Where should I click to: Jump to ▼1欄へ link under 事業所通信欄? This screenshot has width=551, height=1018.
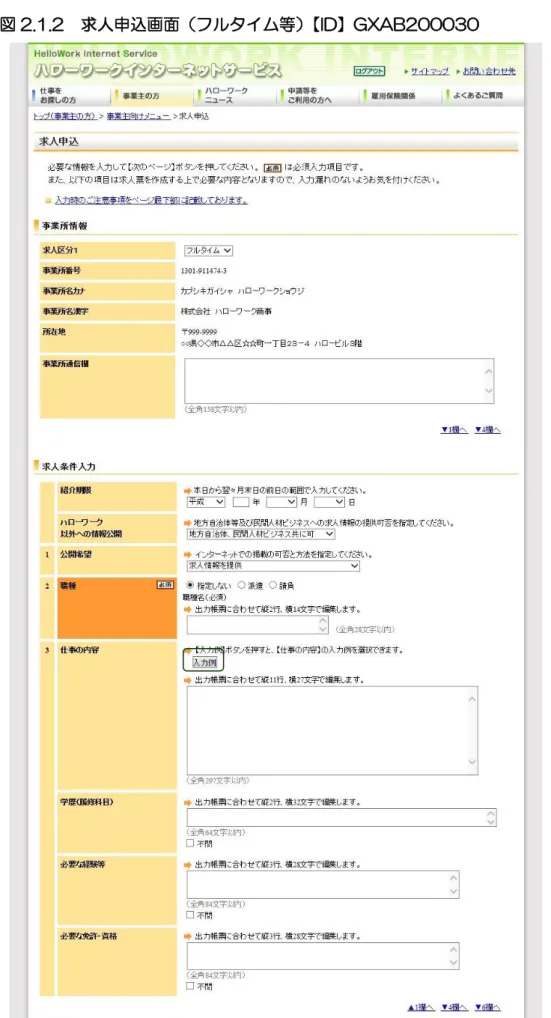tap(454, 430)
